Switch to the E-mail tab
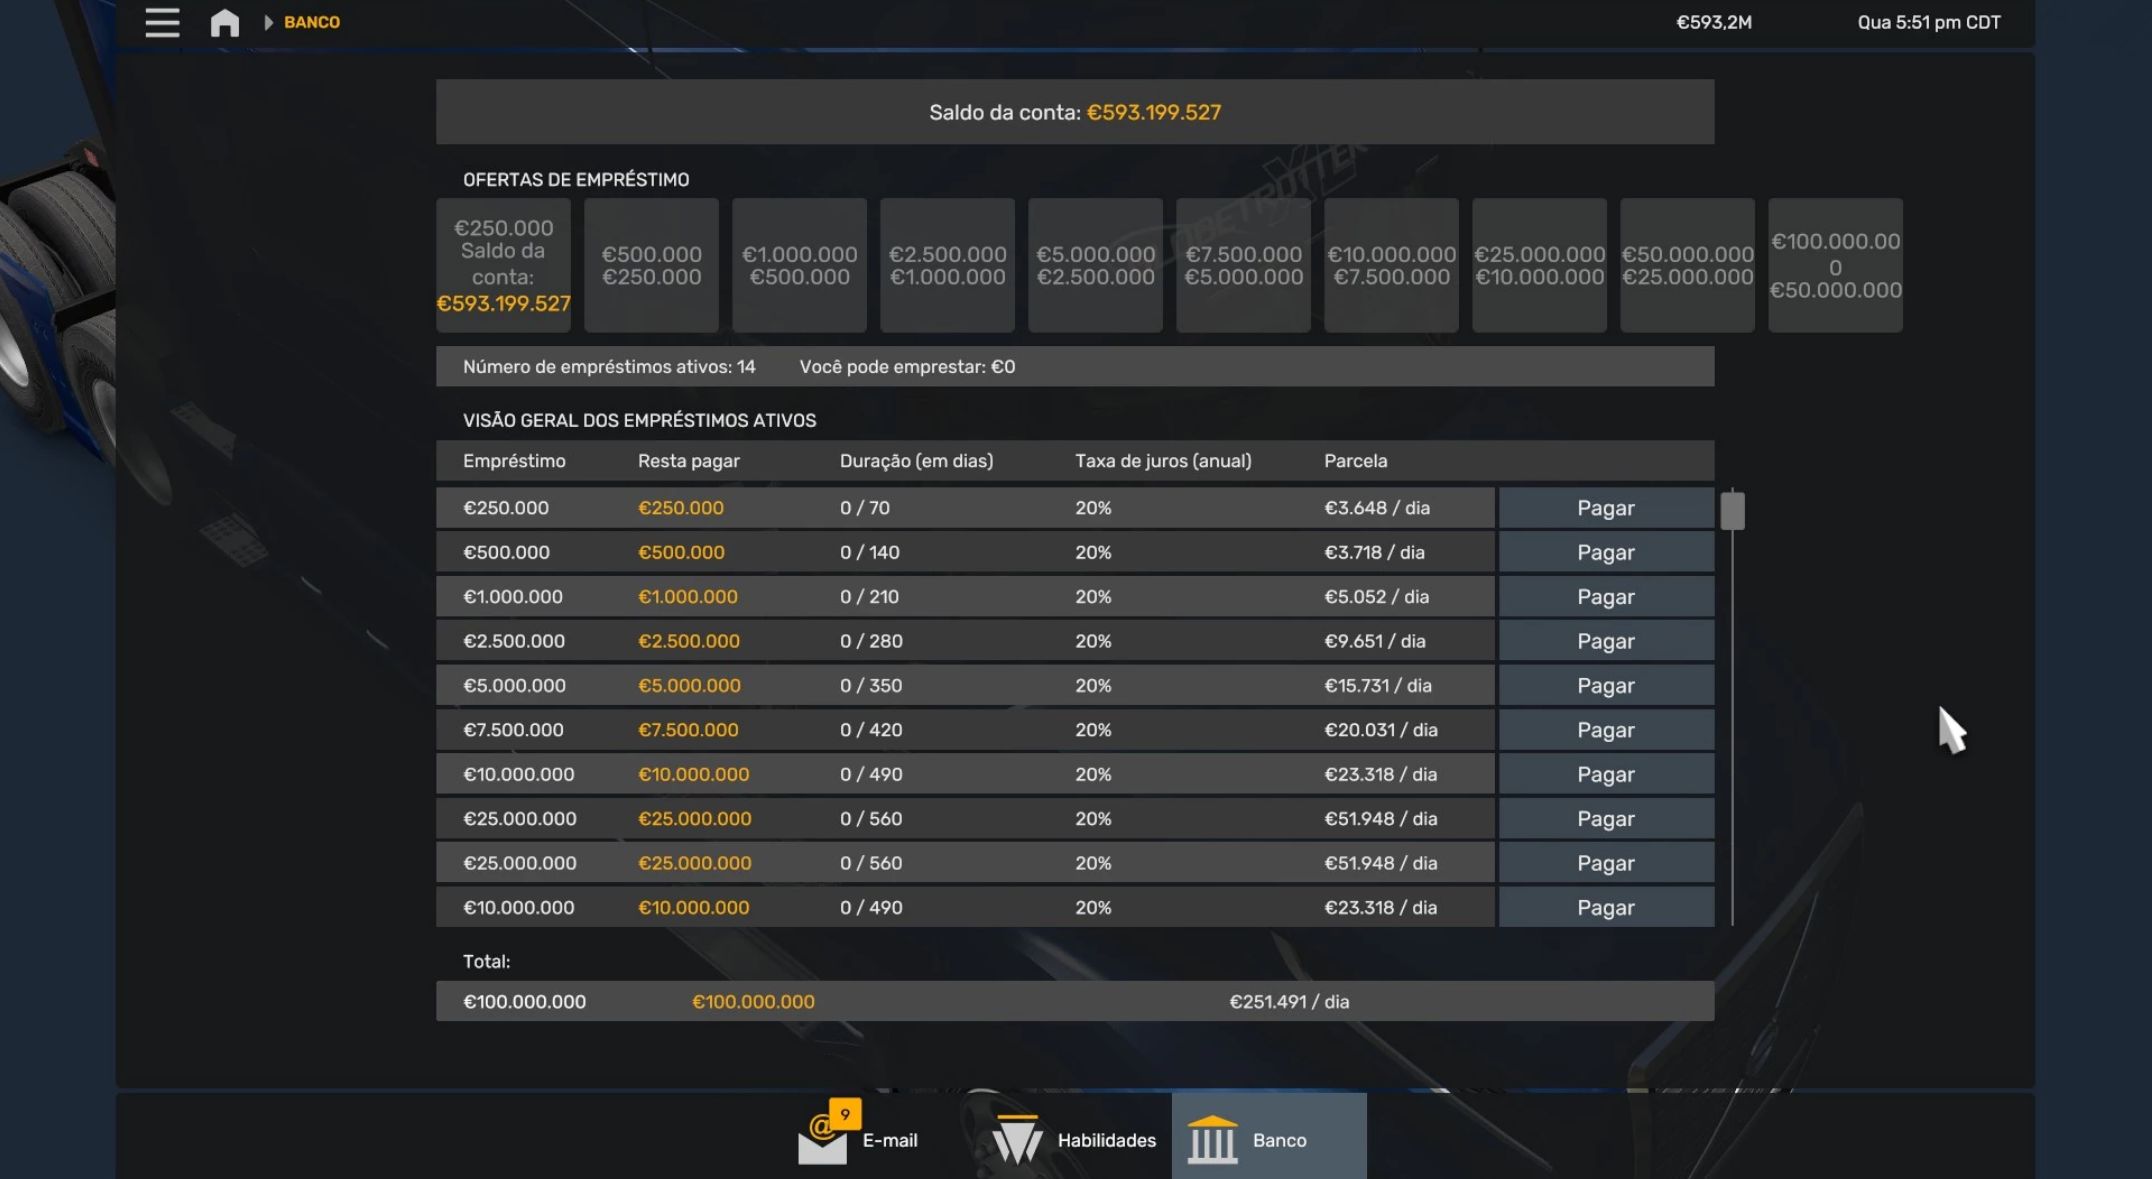 click(890, 1140)
